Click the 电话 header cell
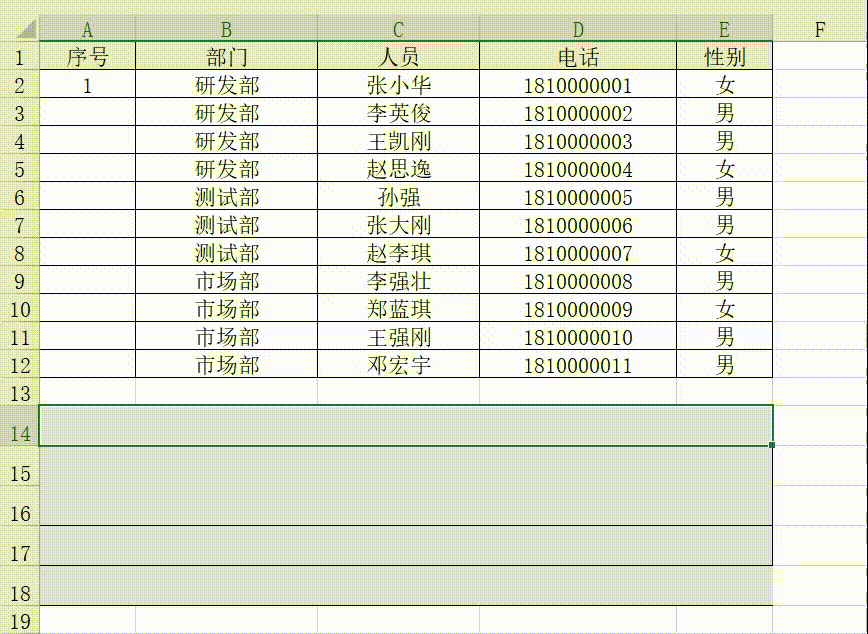This screenshot has width=868, height=634. coord(577,56)
